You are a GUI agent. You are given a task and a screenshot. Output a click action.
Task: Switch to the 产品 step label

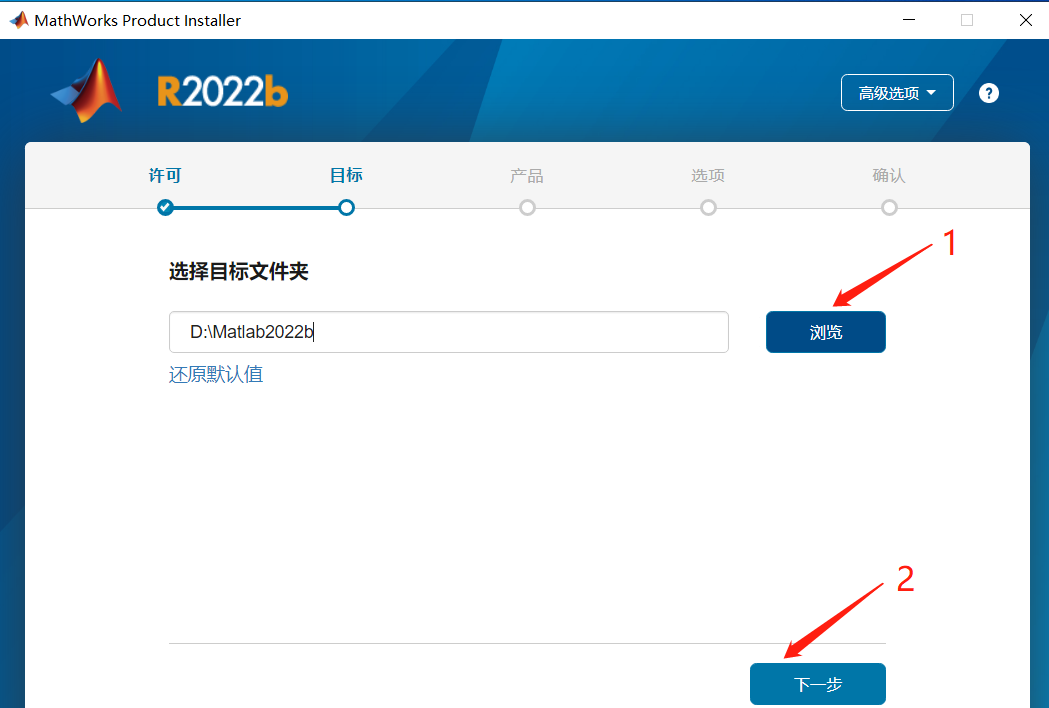point(527,175)
